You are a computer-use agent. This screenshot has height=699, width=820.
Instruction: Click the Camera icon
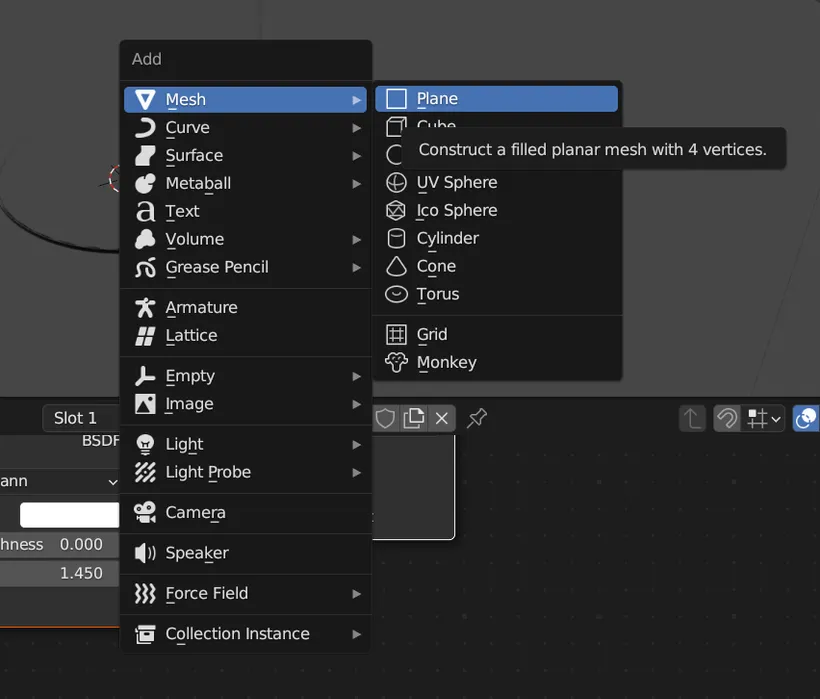(145, 512)
